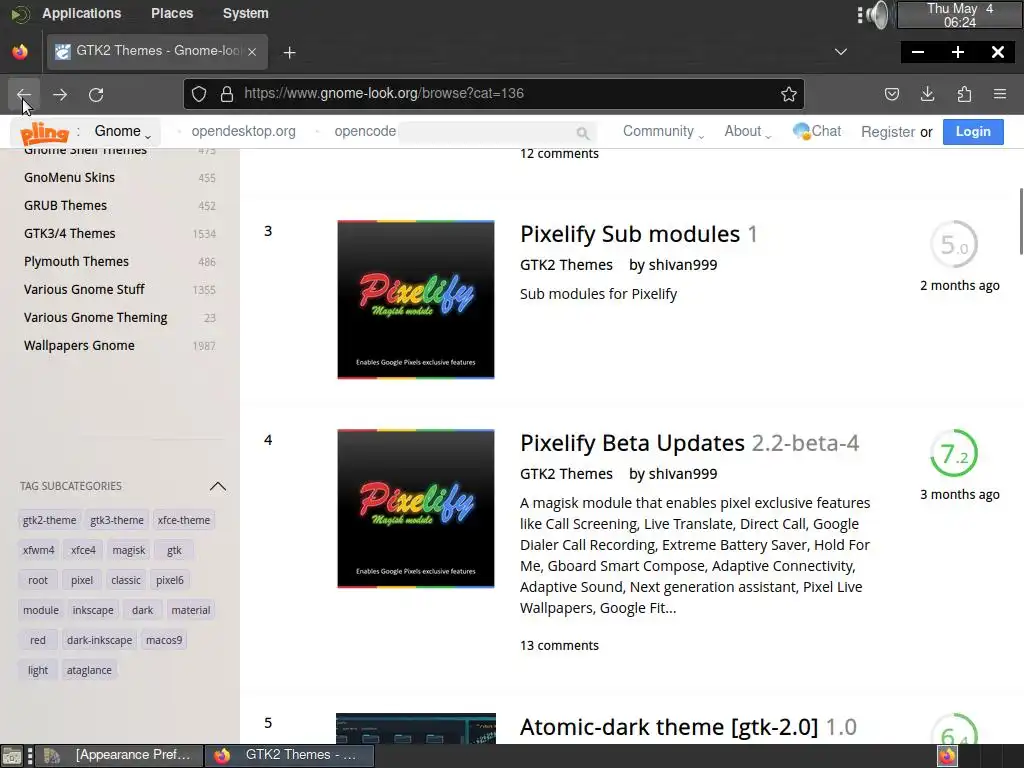
Task: Bookmark this page with the star icon
Action: pyautogui.click(x=789, y=94)
